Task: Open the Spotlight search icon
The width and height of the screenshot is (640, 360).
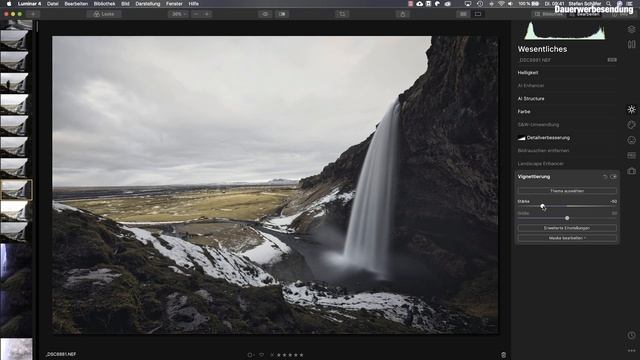Action: point(608,4)
